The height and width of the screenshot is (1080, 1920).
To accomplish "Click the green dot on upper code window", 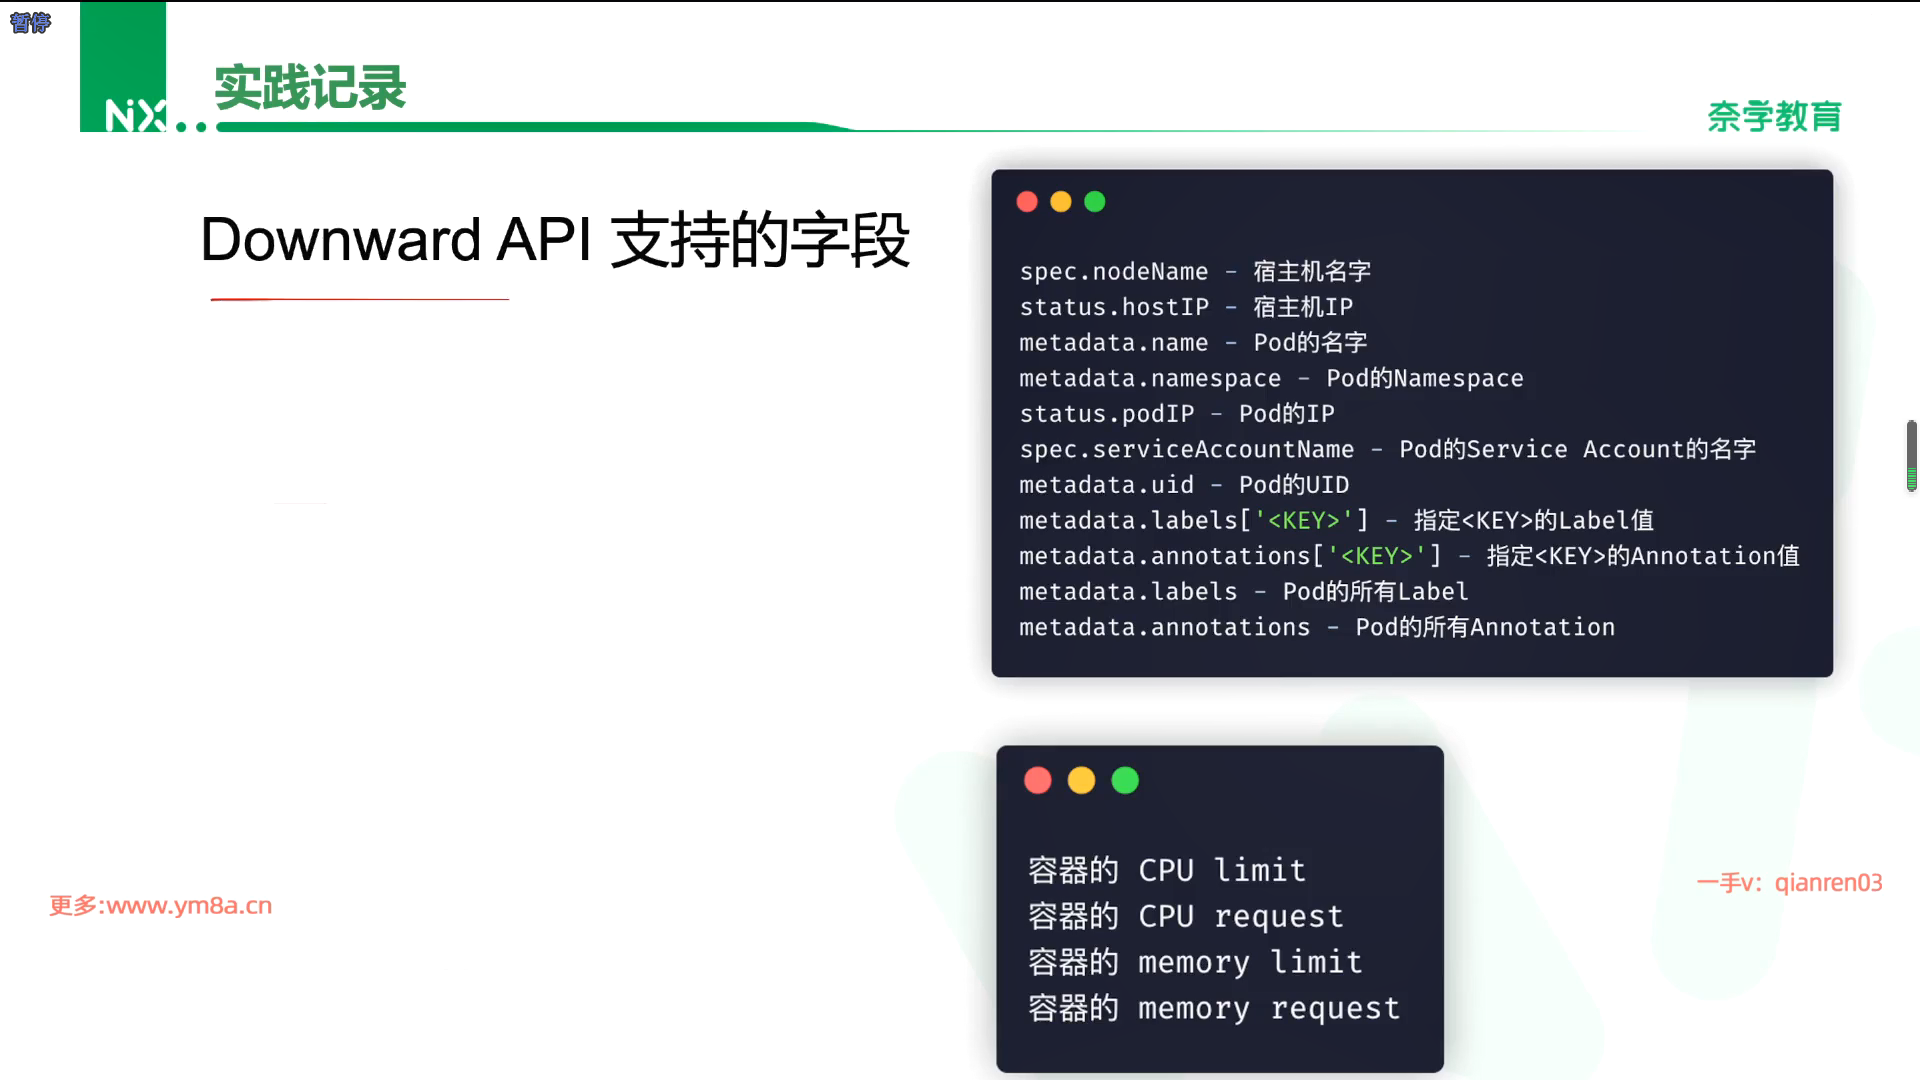I will click(x=1095, y=202).
